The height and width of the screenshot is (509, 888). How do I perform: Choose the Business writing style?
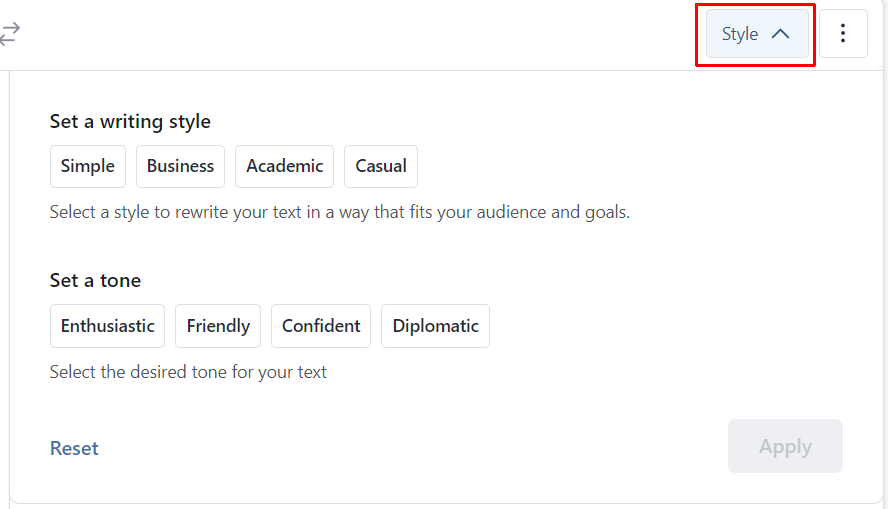coord(180,166)
